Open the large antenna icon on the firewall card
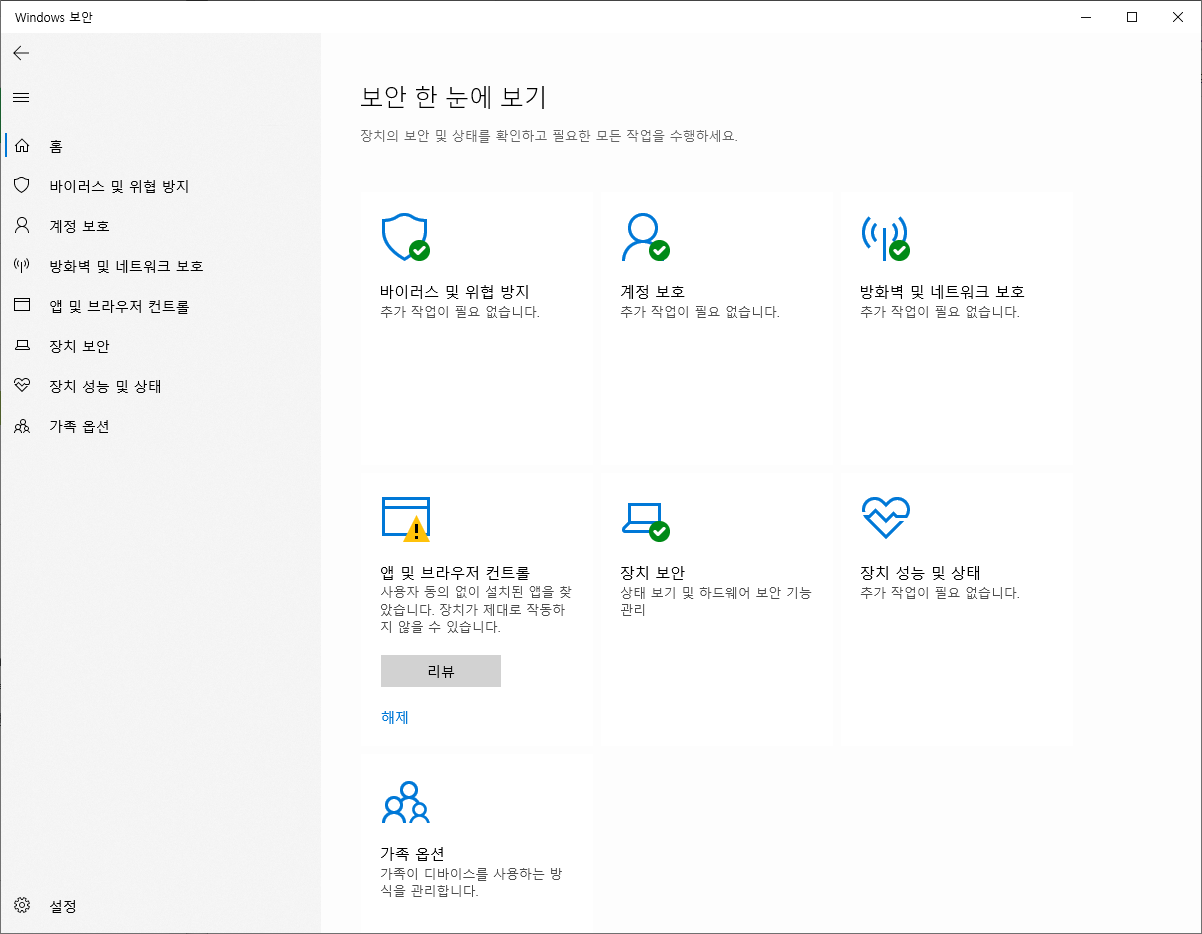The image size is (1202, 934). coord(885,237)
